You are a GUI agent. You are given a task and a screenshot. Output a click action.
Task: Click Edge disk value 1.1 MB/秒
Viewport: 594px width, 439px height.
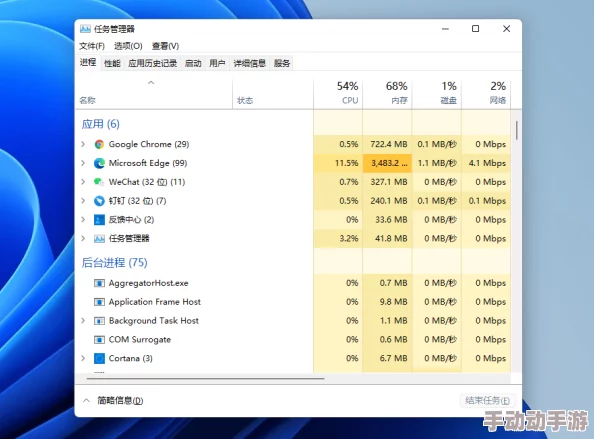click(x=437, y=163)
